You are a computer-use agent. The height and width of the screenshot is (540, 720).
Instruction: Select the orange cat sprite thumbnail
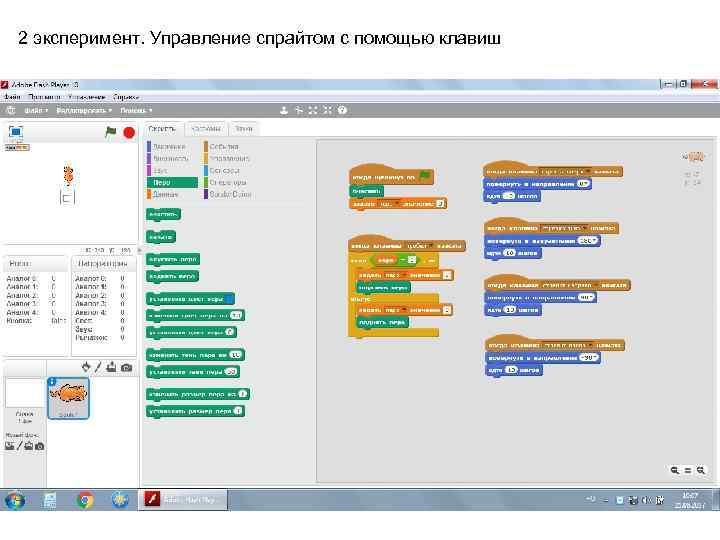click(x=68, y=398)
